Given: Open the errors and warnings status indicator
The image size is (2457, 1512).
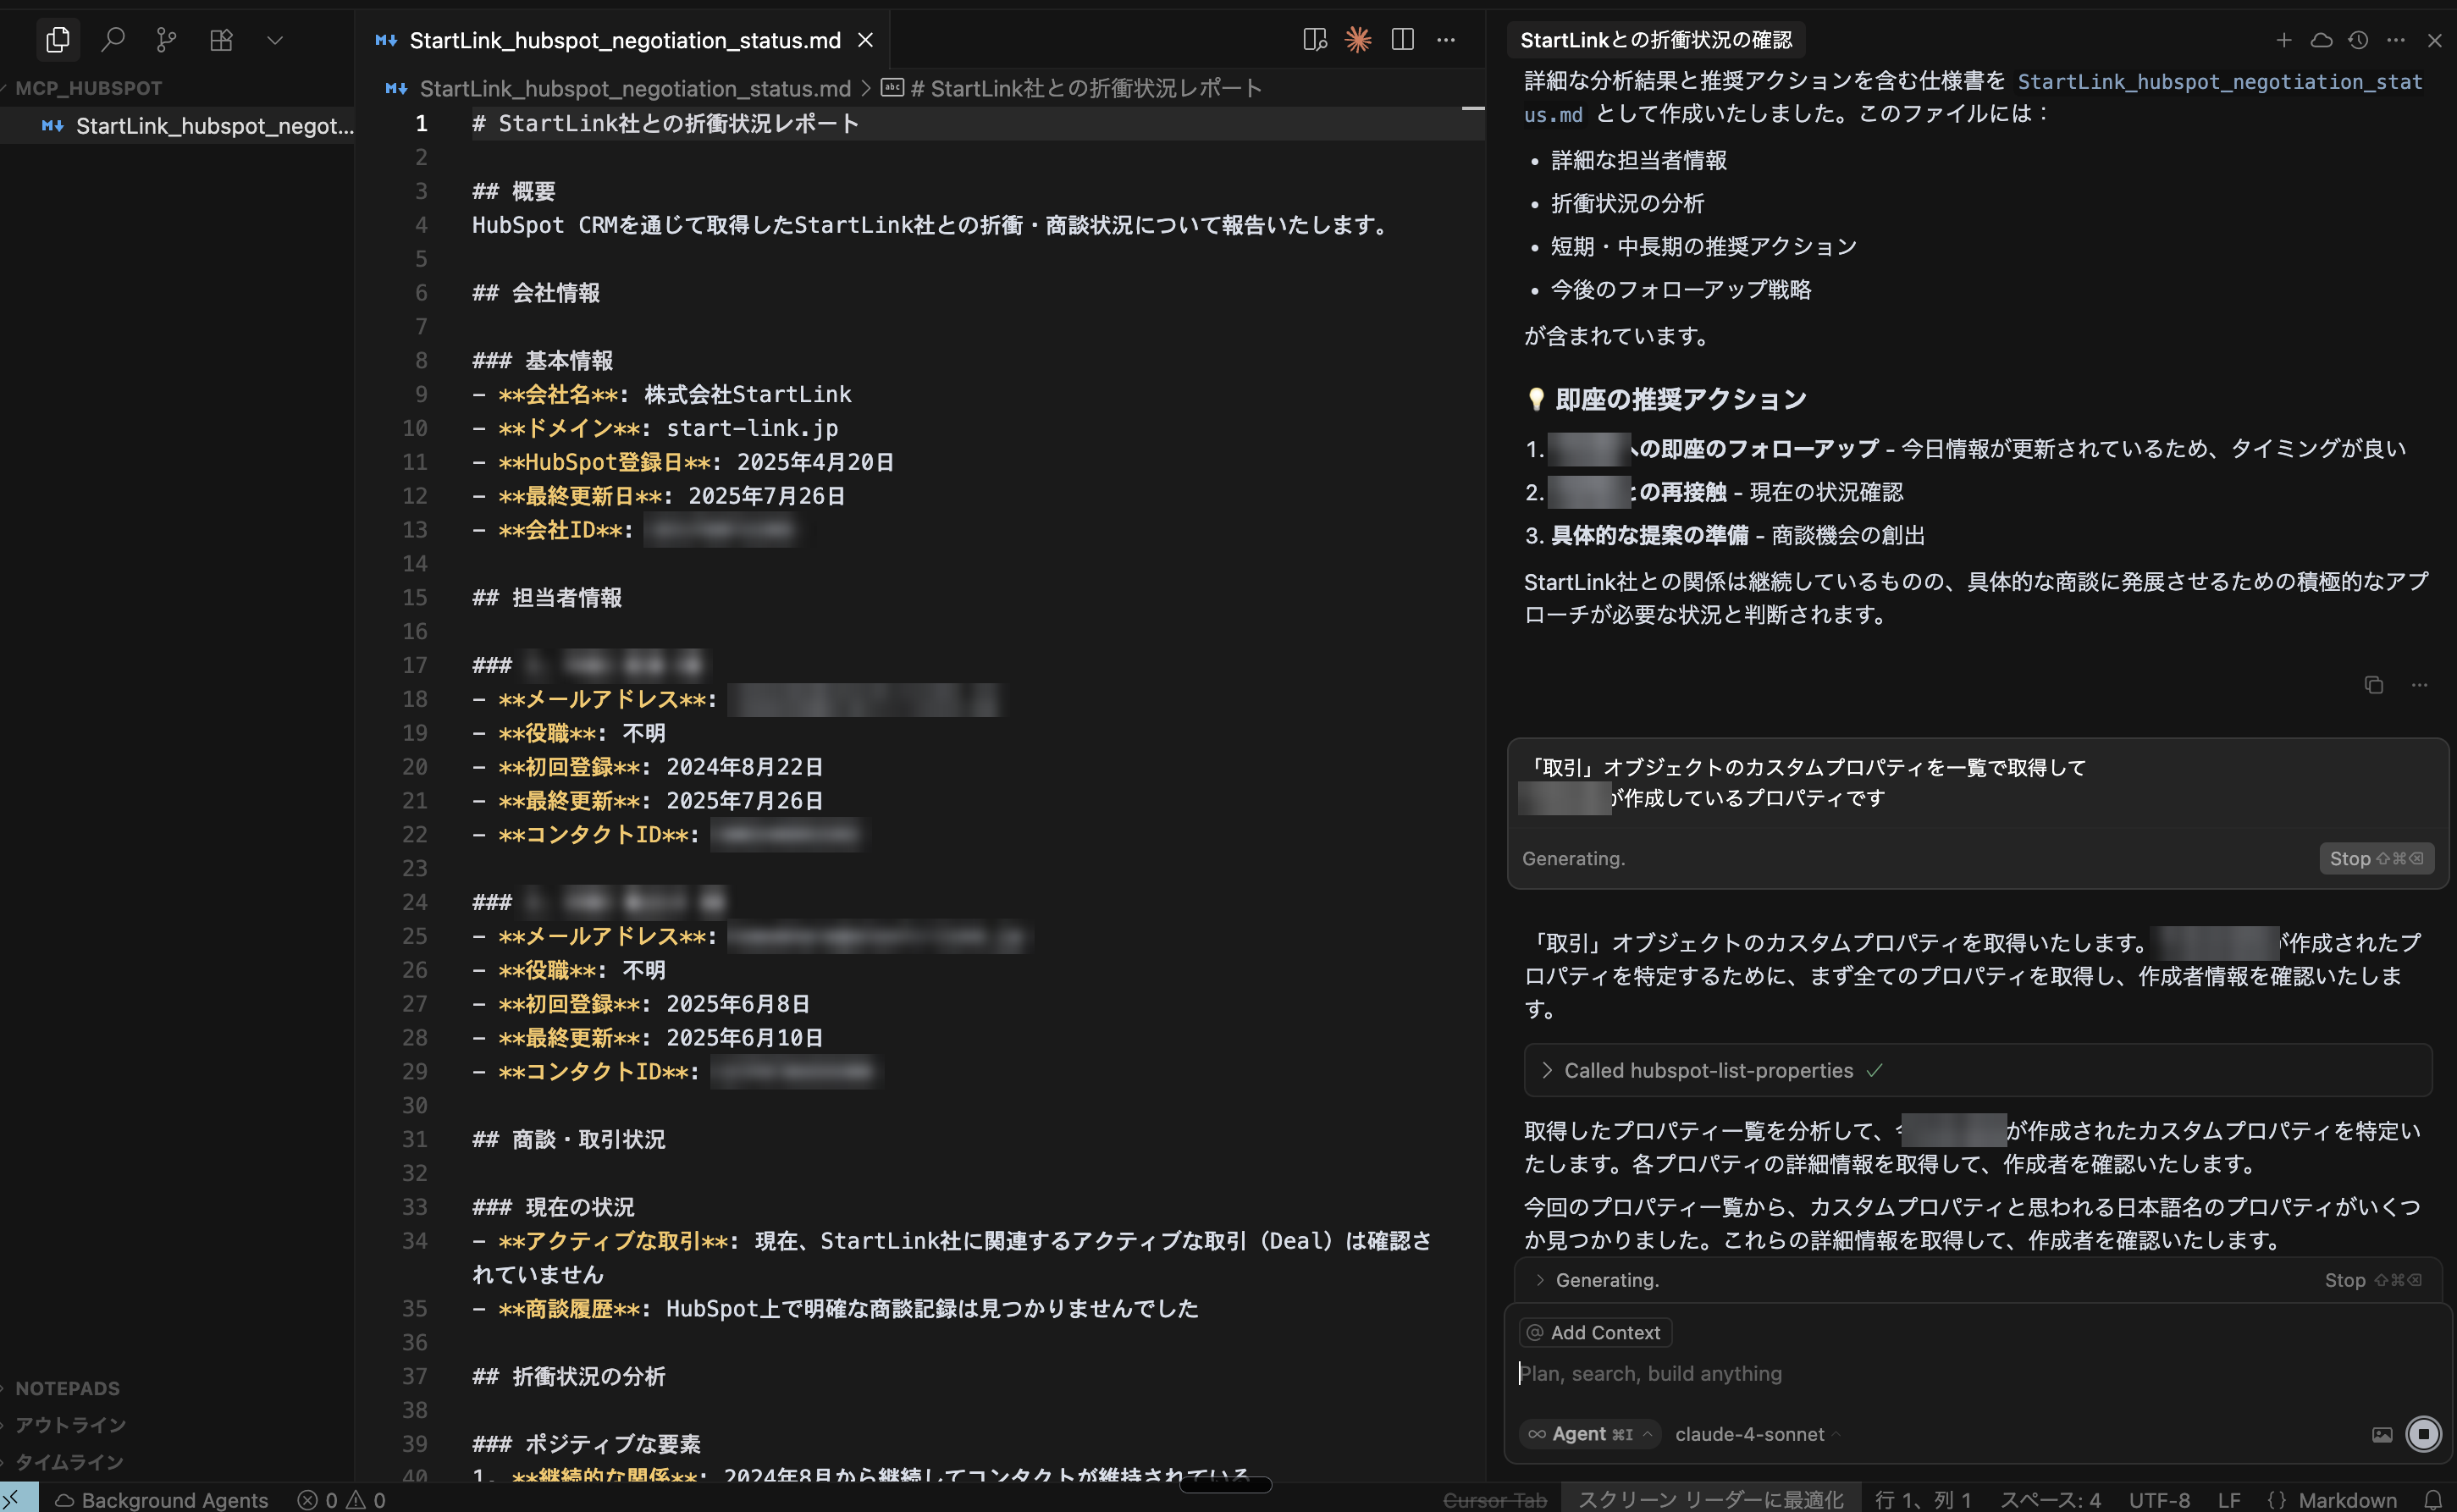Looking at the screenshot, I should point(342,1499).
